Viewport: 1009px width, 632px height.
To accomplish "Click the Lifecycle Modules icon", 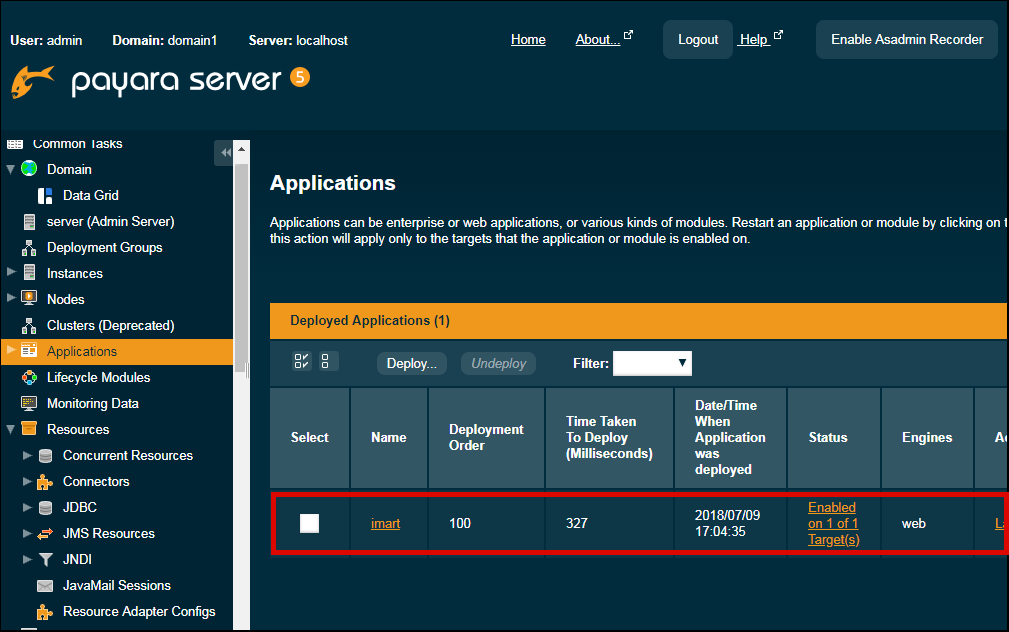I will tap(29, 377).
